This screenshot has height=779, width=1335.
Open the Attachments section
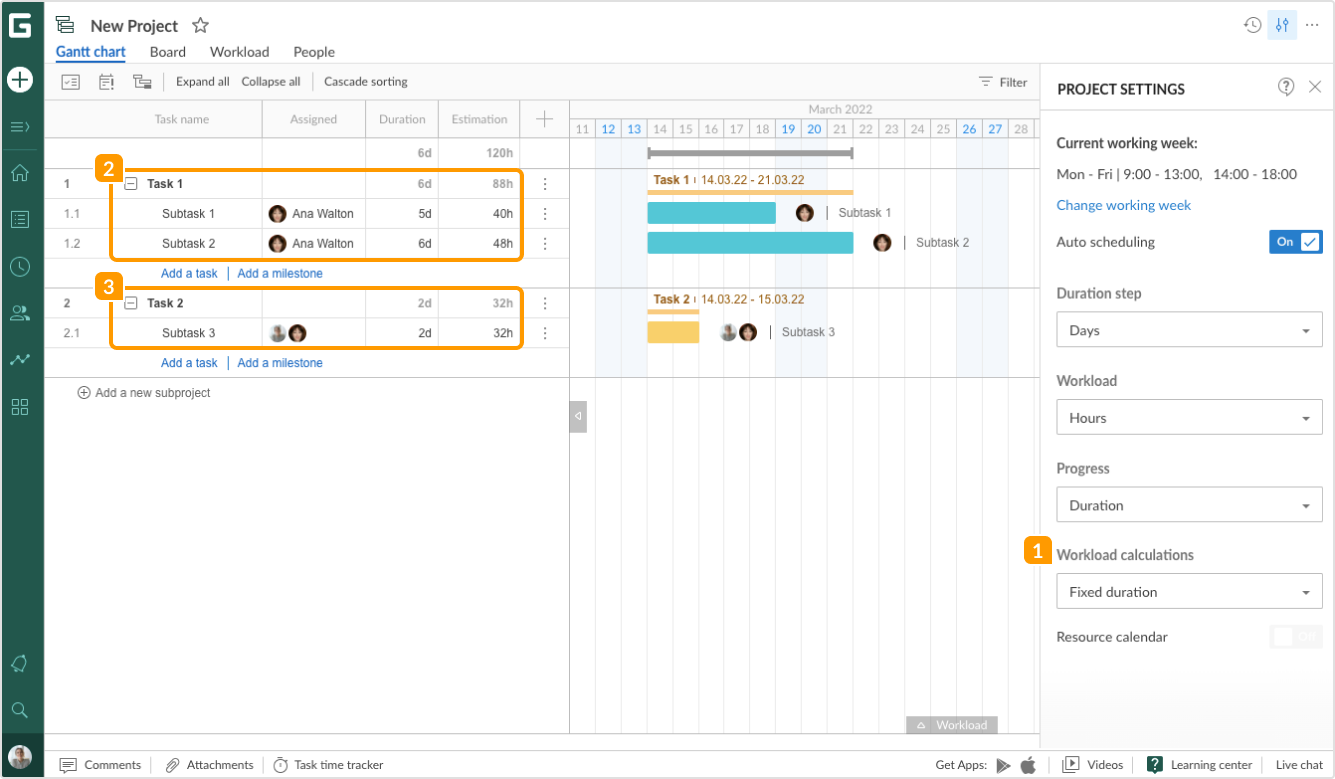pos(209,765)
